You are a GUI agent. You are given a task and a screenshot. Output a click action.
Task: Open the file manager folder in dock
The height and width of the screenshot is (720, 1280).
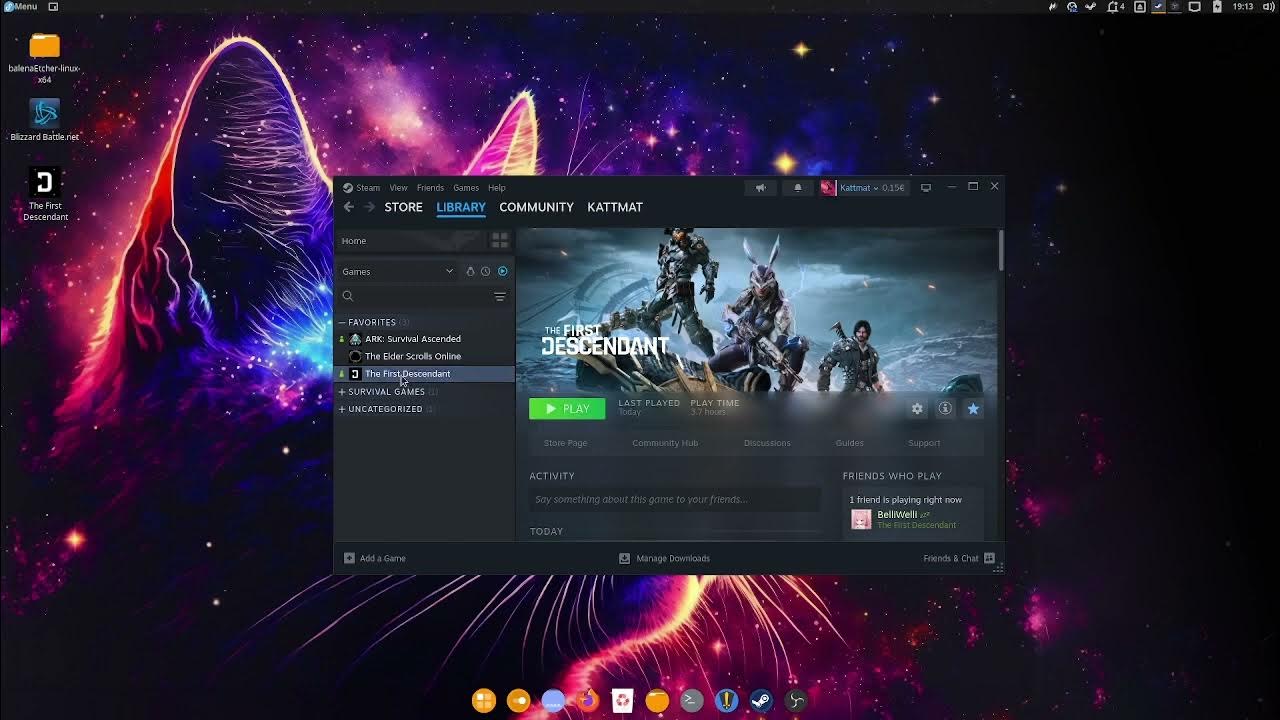(x=657, y=701)
